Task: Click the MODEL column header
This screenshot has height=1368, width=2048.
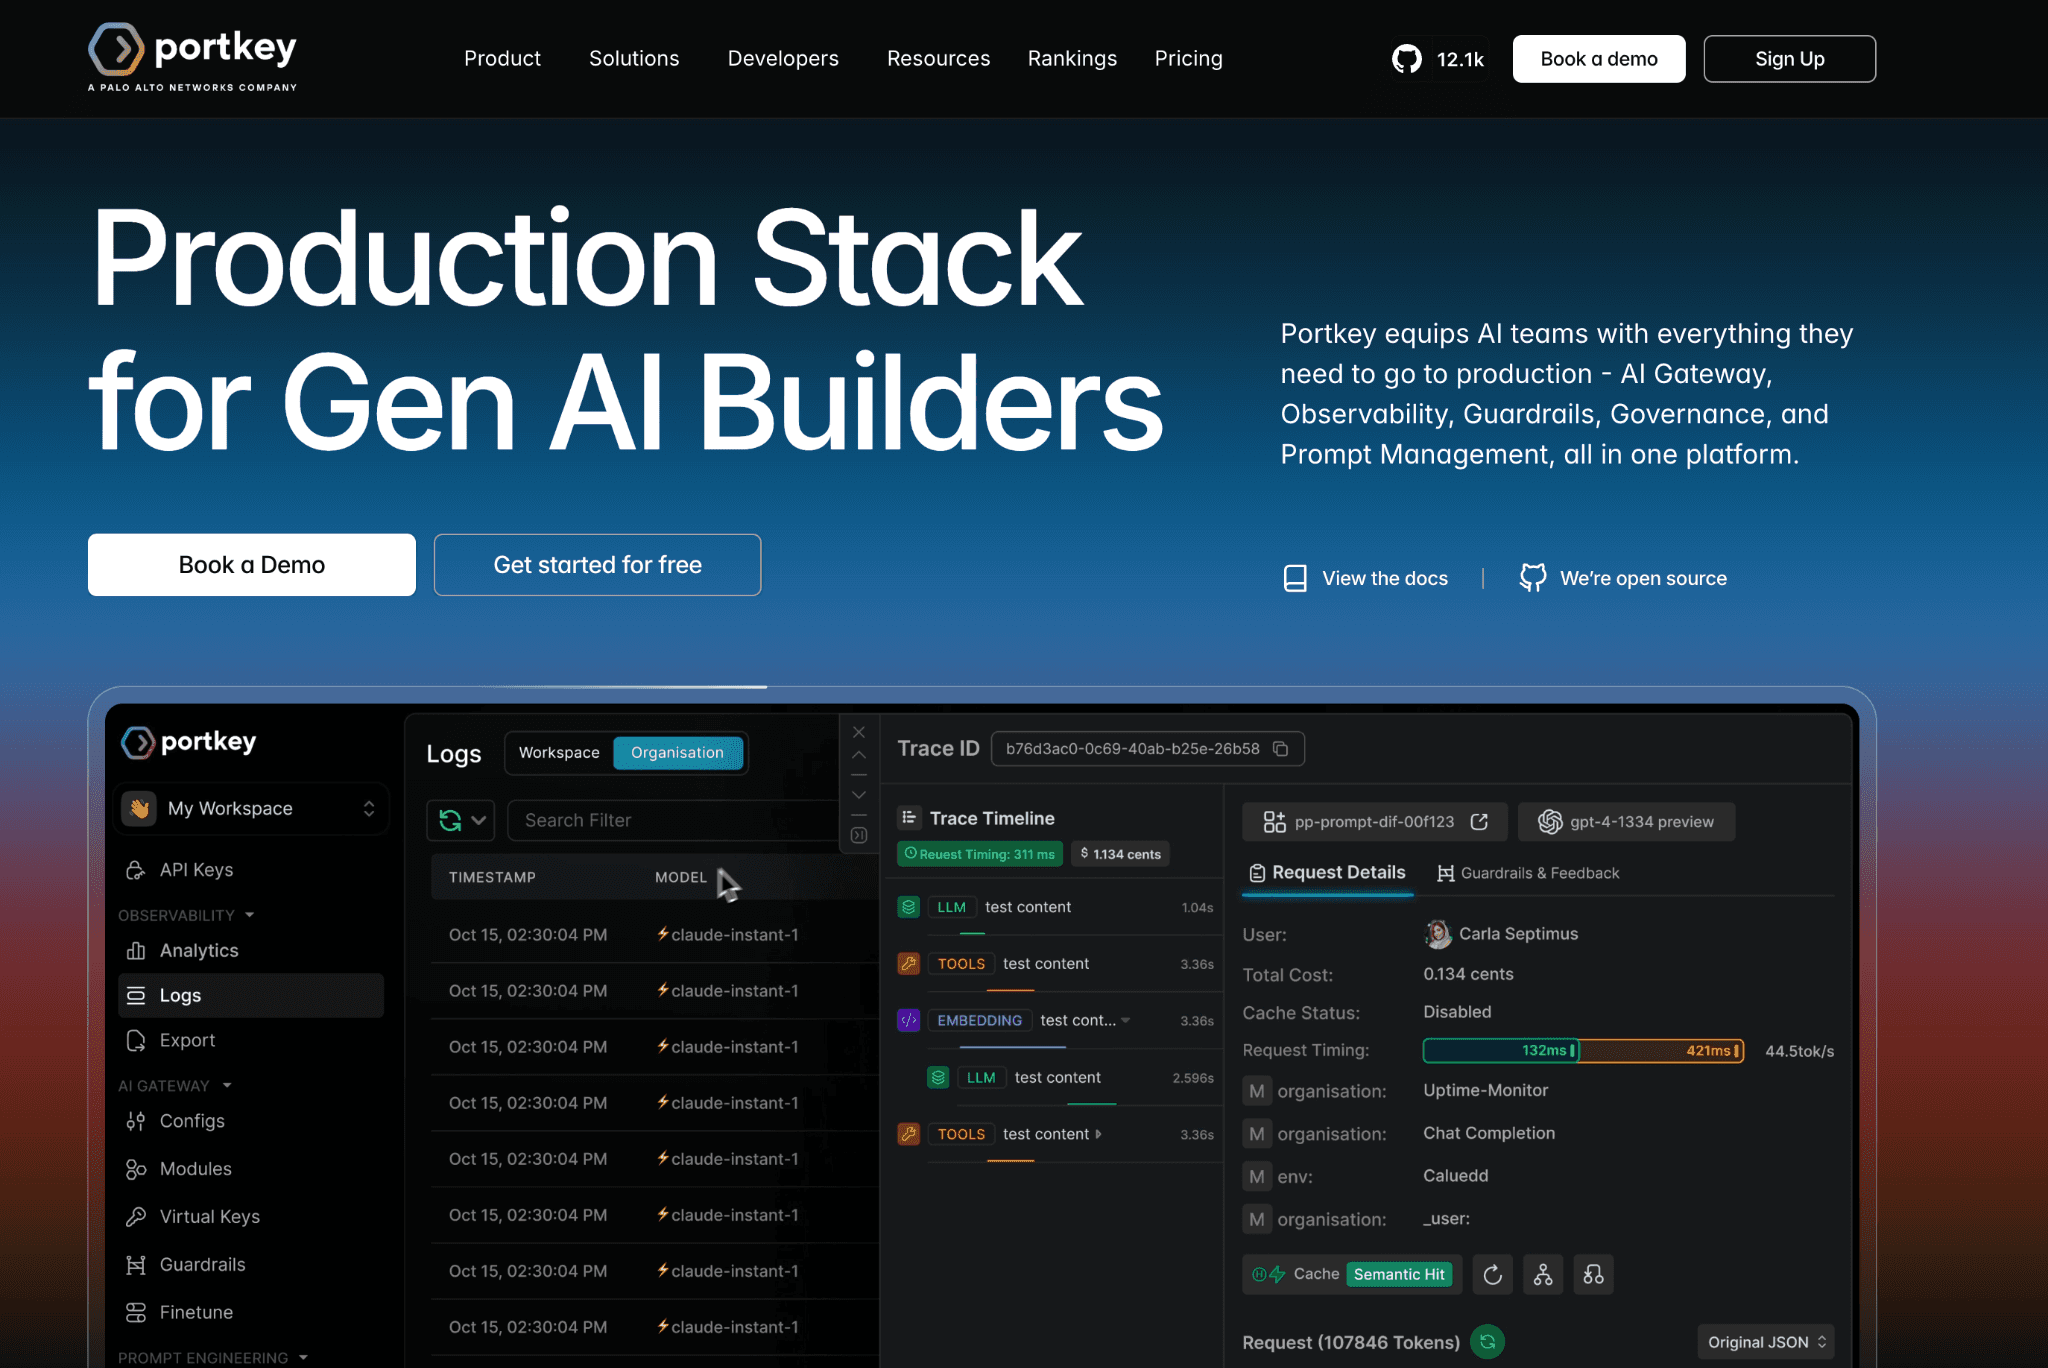Action: pyautogui.click(x=681, y=877)
